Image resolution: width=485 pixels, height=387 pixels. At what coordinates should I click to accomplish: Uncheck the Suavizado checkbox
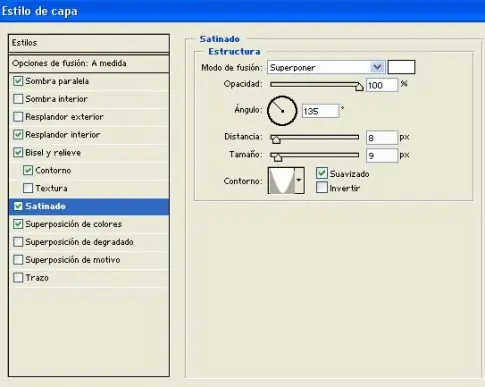point(322,173)
